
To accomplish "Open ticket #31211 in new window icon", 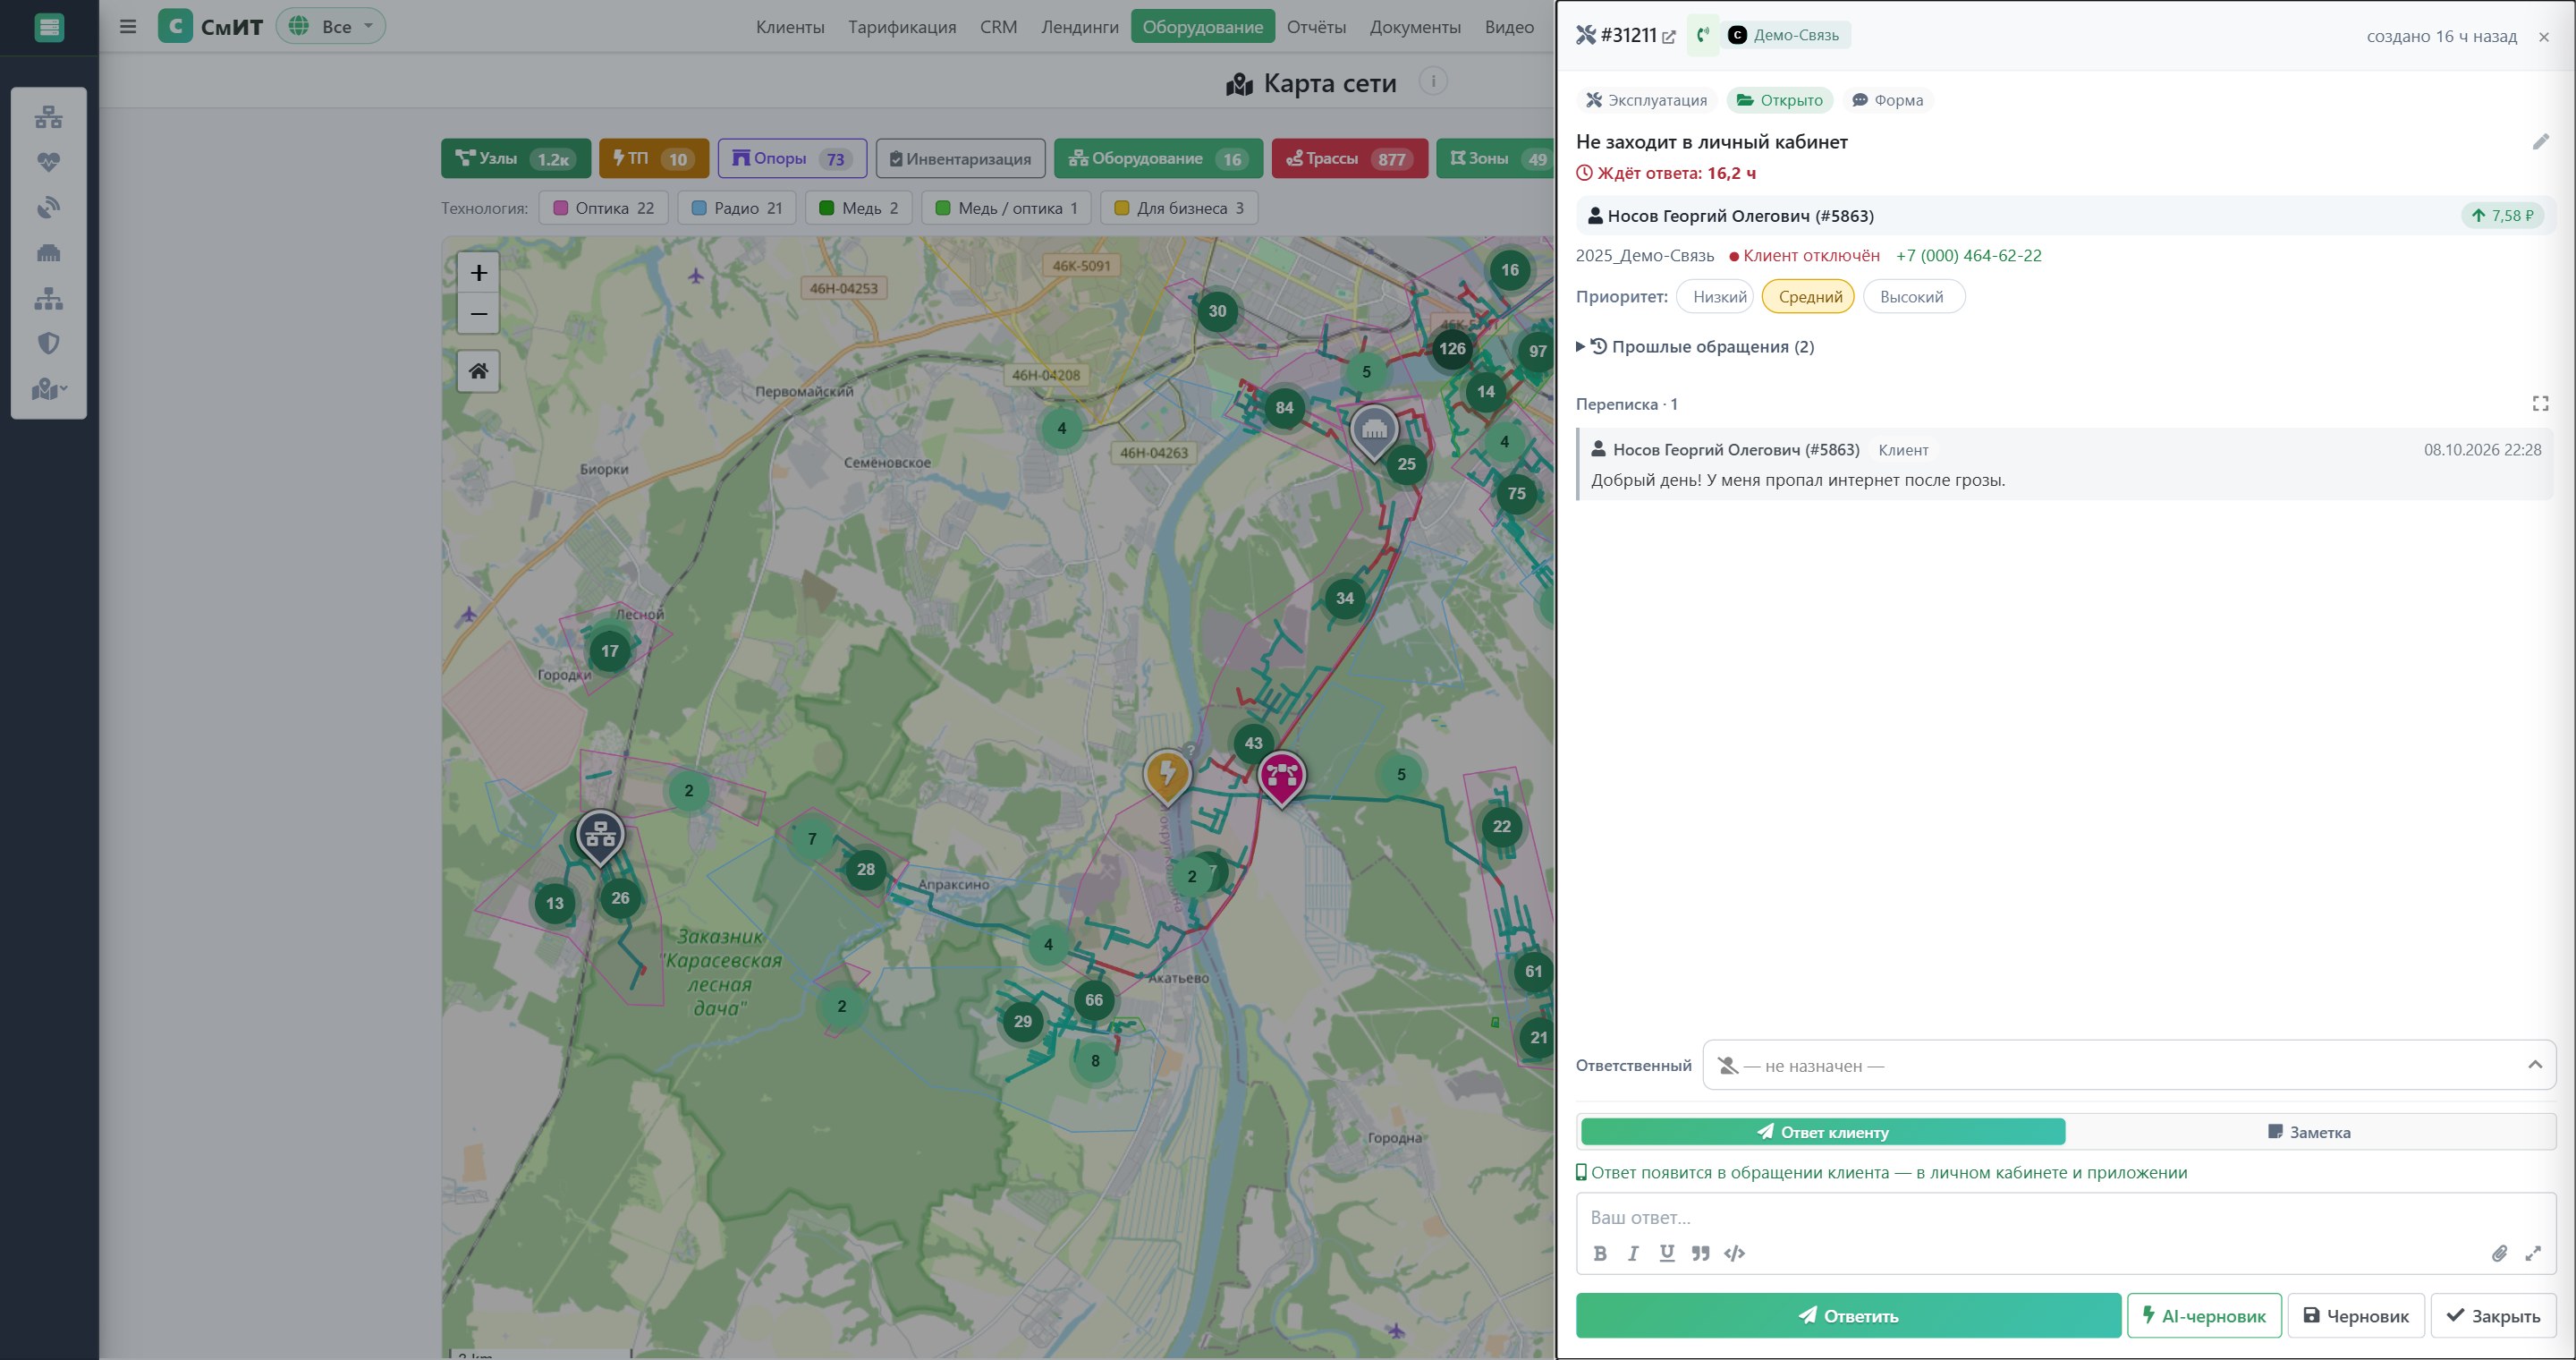I will point(1669,36).
